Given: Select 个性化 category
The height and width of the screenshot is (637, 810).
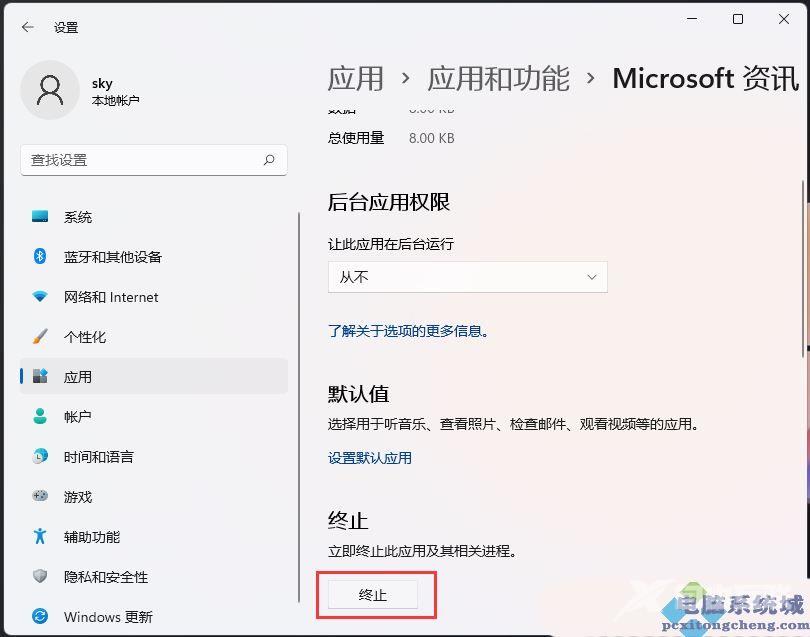Looking at the screenshot, I should pyautogui.click(x=153, y=336).
